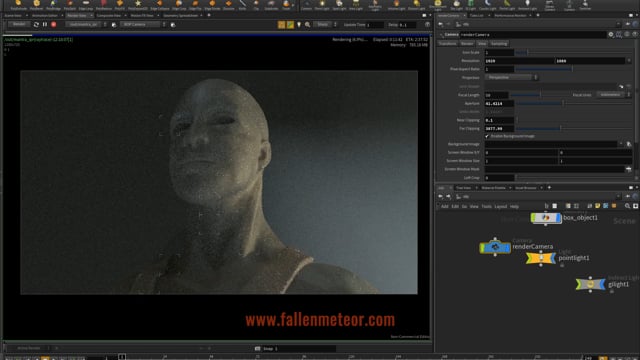This screenshot has height=360, width=640.
Task: Select the renderCamera node
Action: pyautogui.click(x=495, y=247)
